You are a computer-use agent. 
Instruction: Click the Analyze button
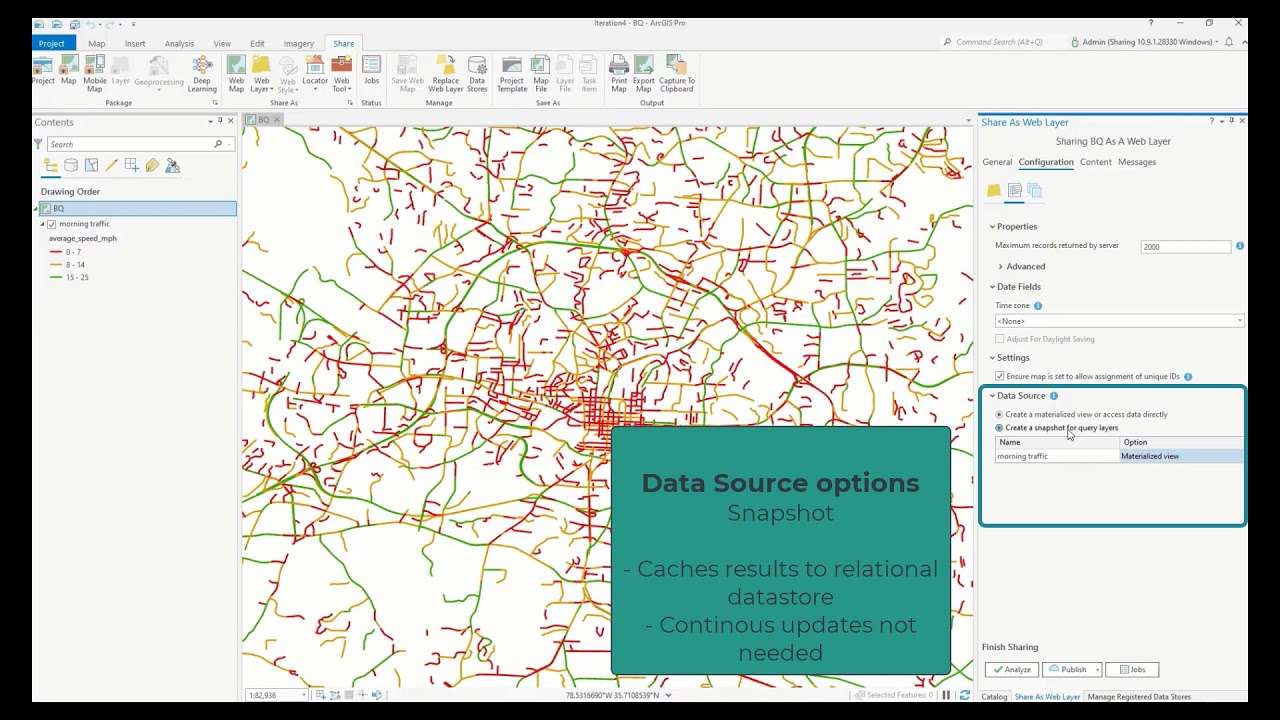click(x=1012, y=670)
